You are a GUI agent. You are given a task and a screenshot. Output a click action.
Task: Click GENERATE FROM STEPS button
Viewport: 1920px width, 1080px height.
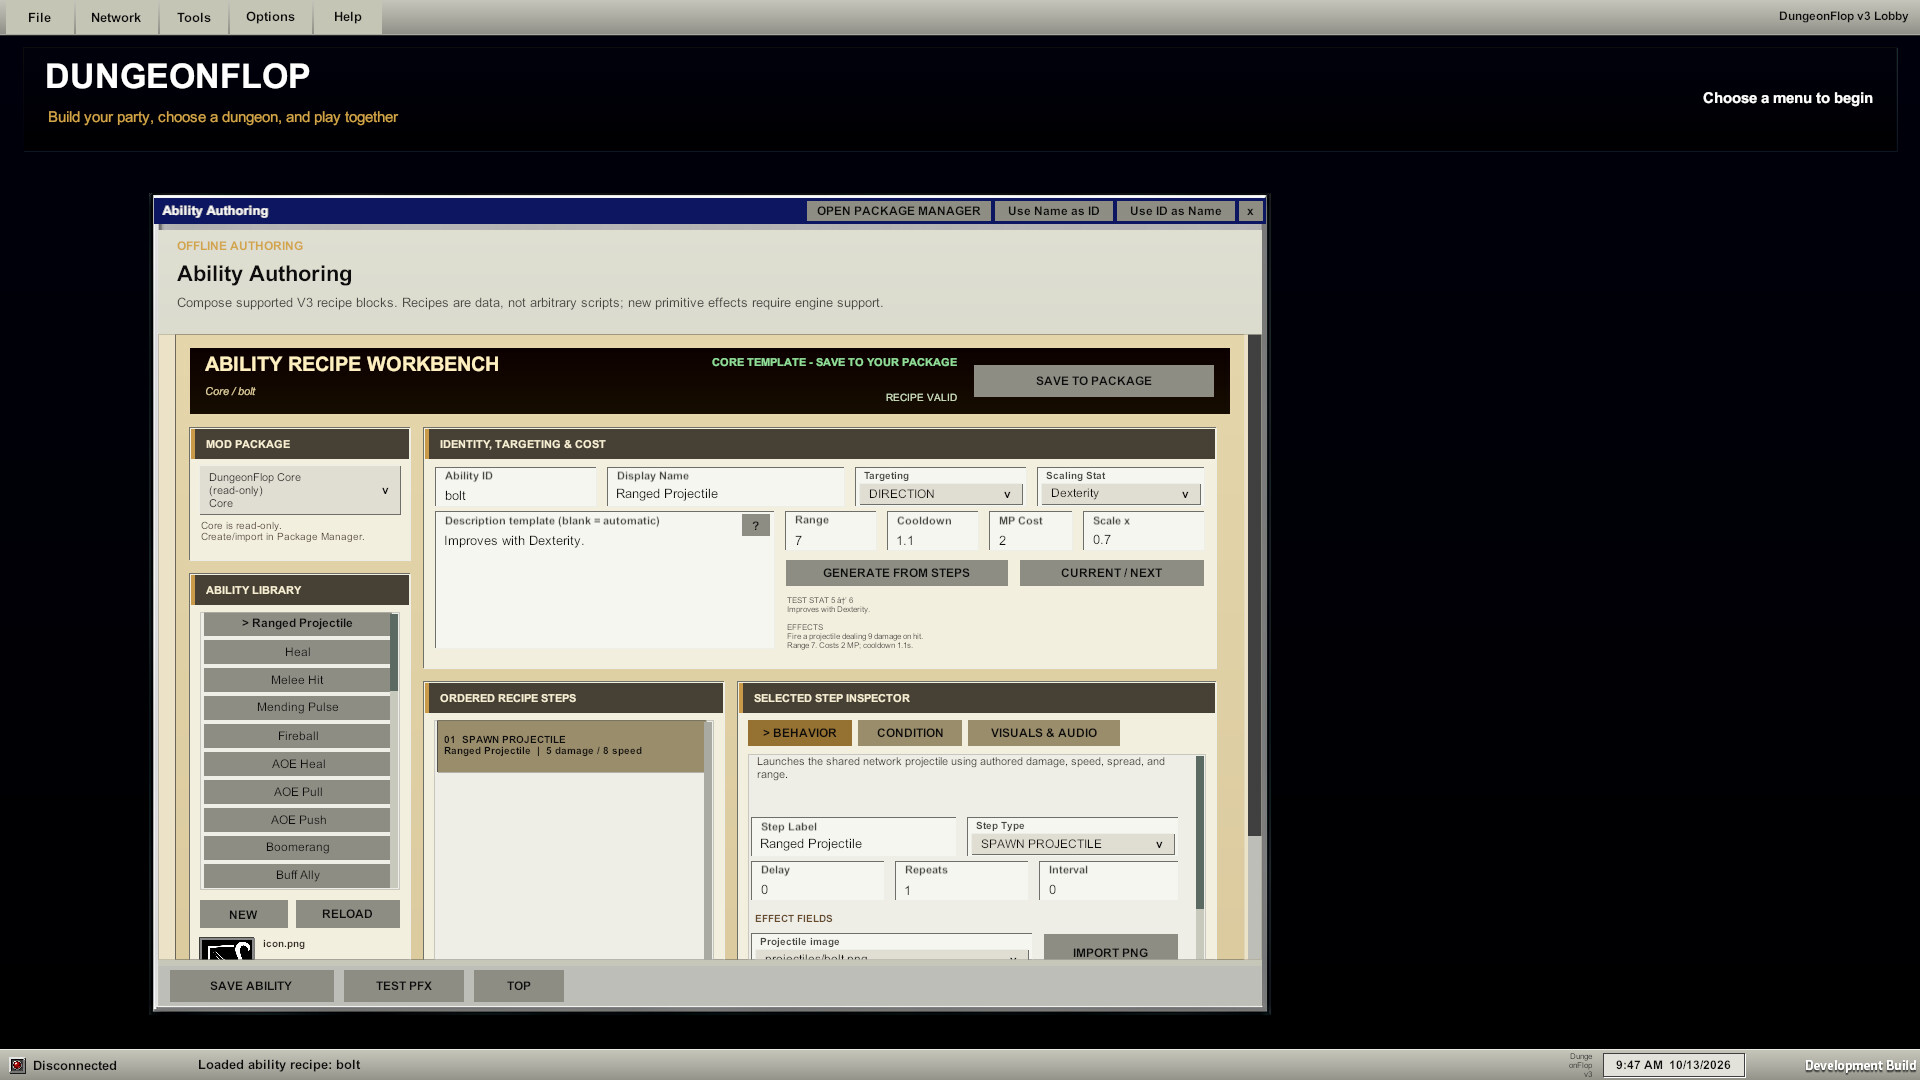click(x=897, y=573)
